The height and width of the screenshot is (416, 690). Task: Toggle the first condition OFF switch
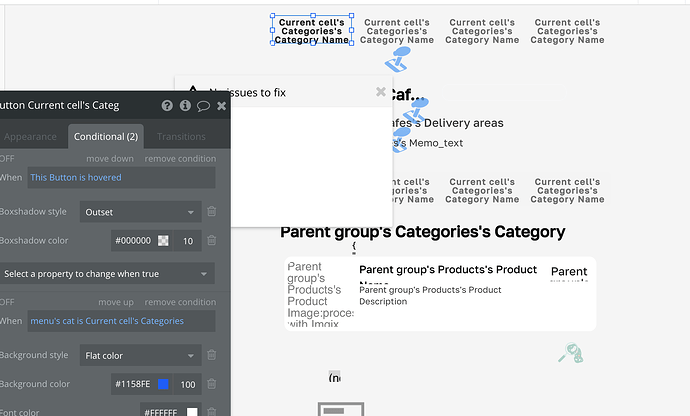pos(6,159)
